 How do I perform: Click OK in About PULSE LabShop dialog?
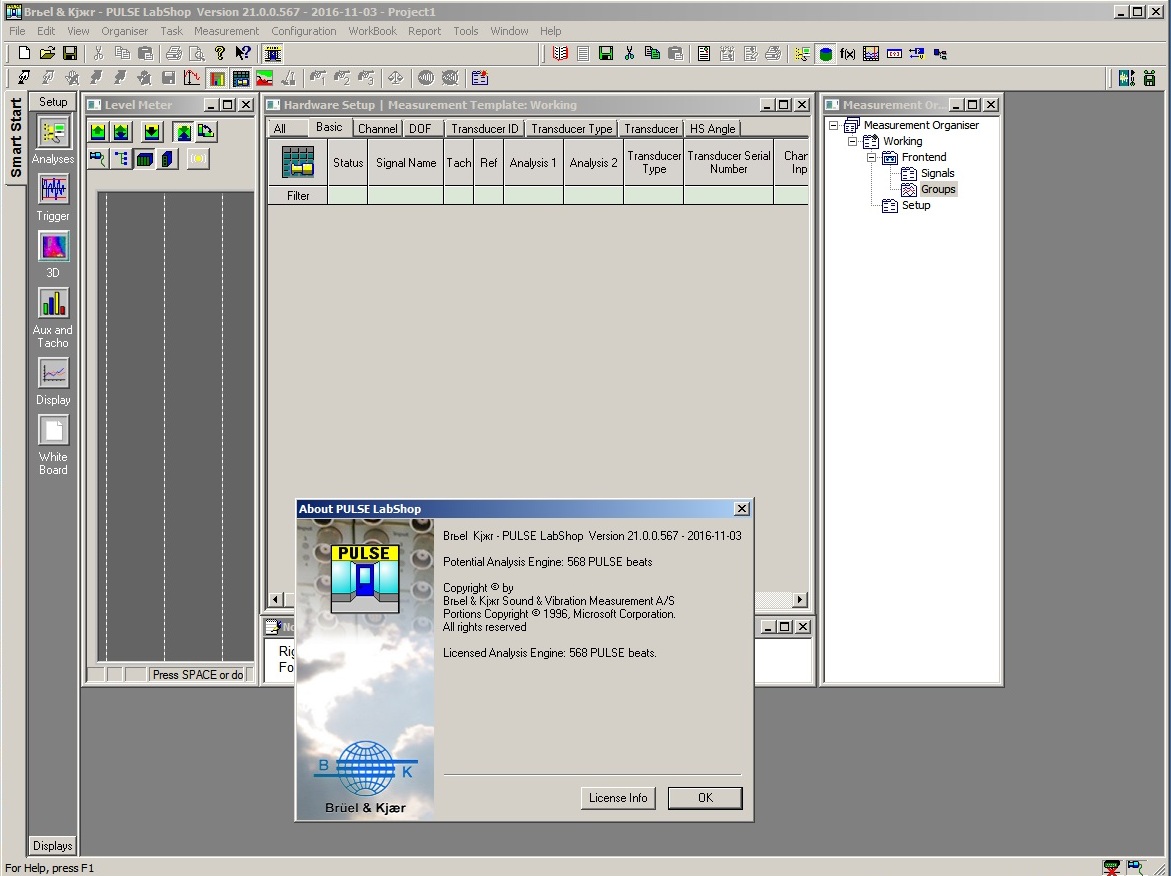[x=705, y=798]
